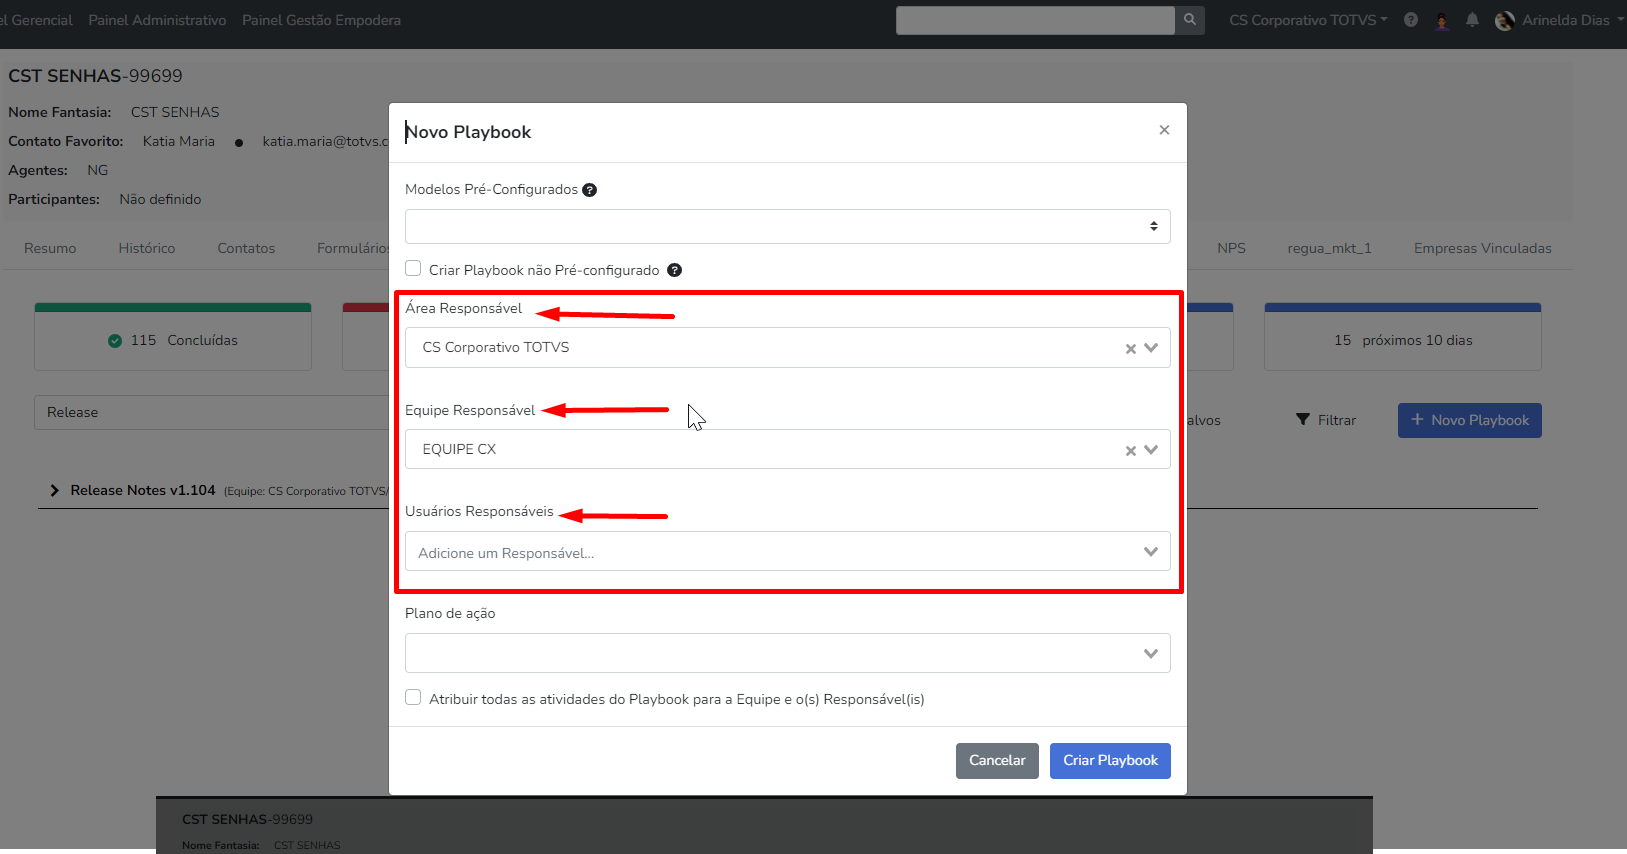Click the search magnifier icon in top bar

pos(1189,20)
